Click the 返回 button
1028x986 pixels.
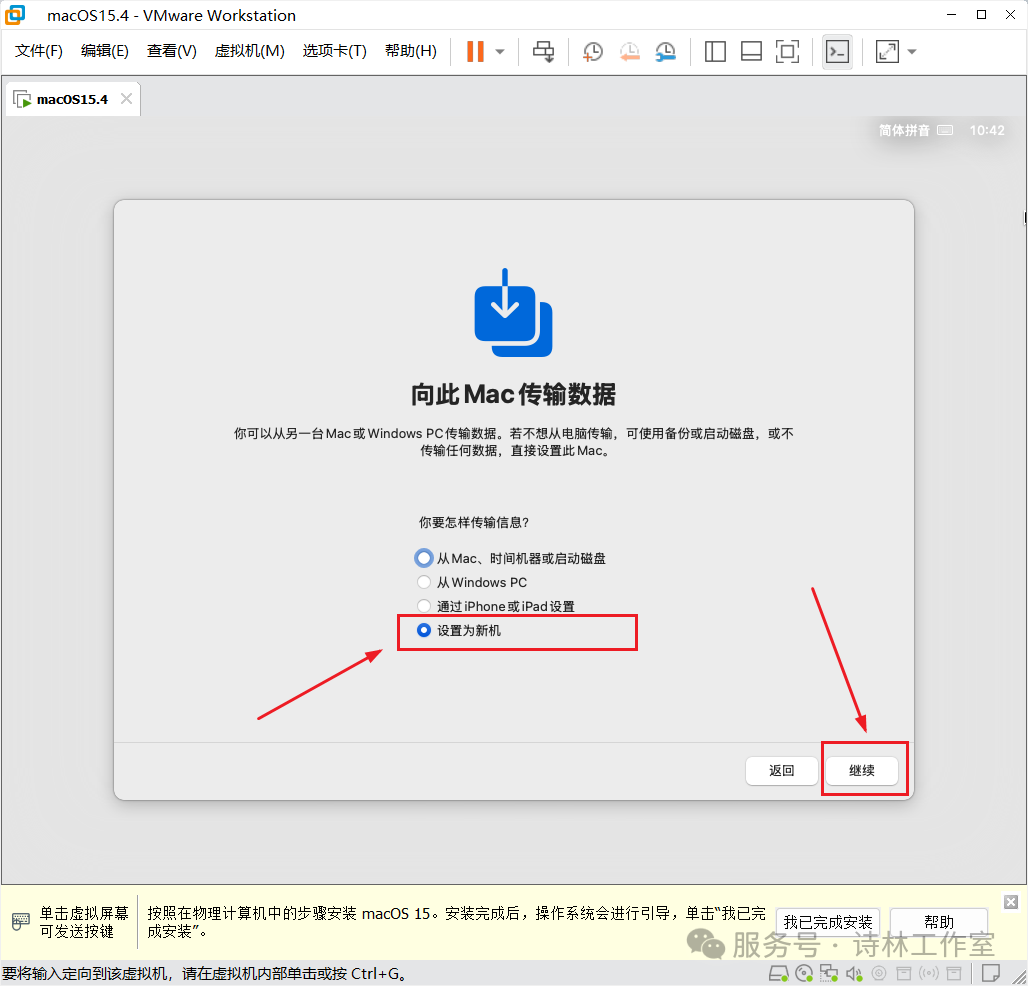pos(781,770)
